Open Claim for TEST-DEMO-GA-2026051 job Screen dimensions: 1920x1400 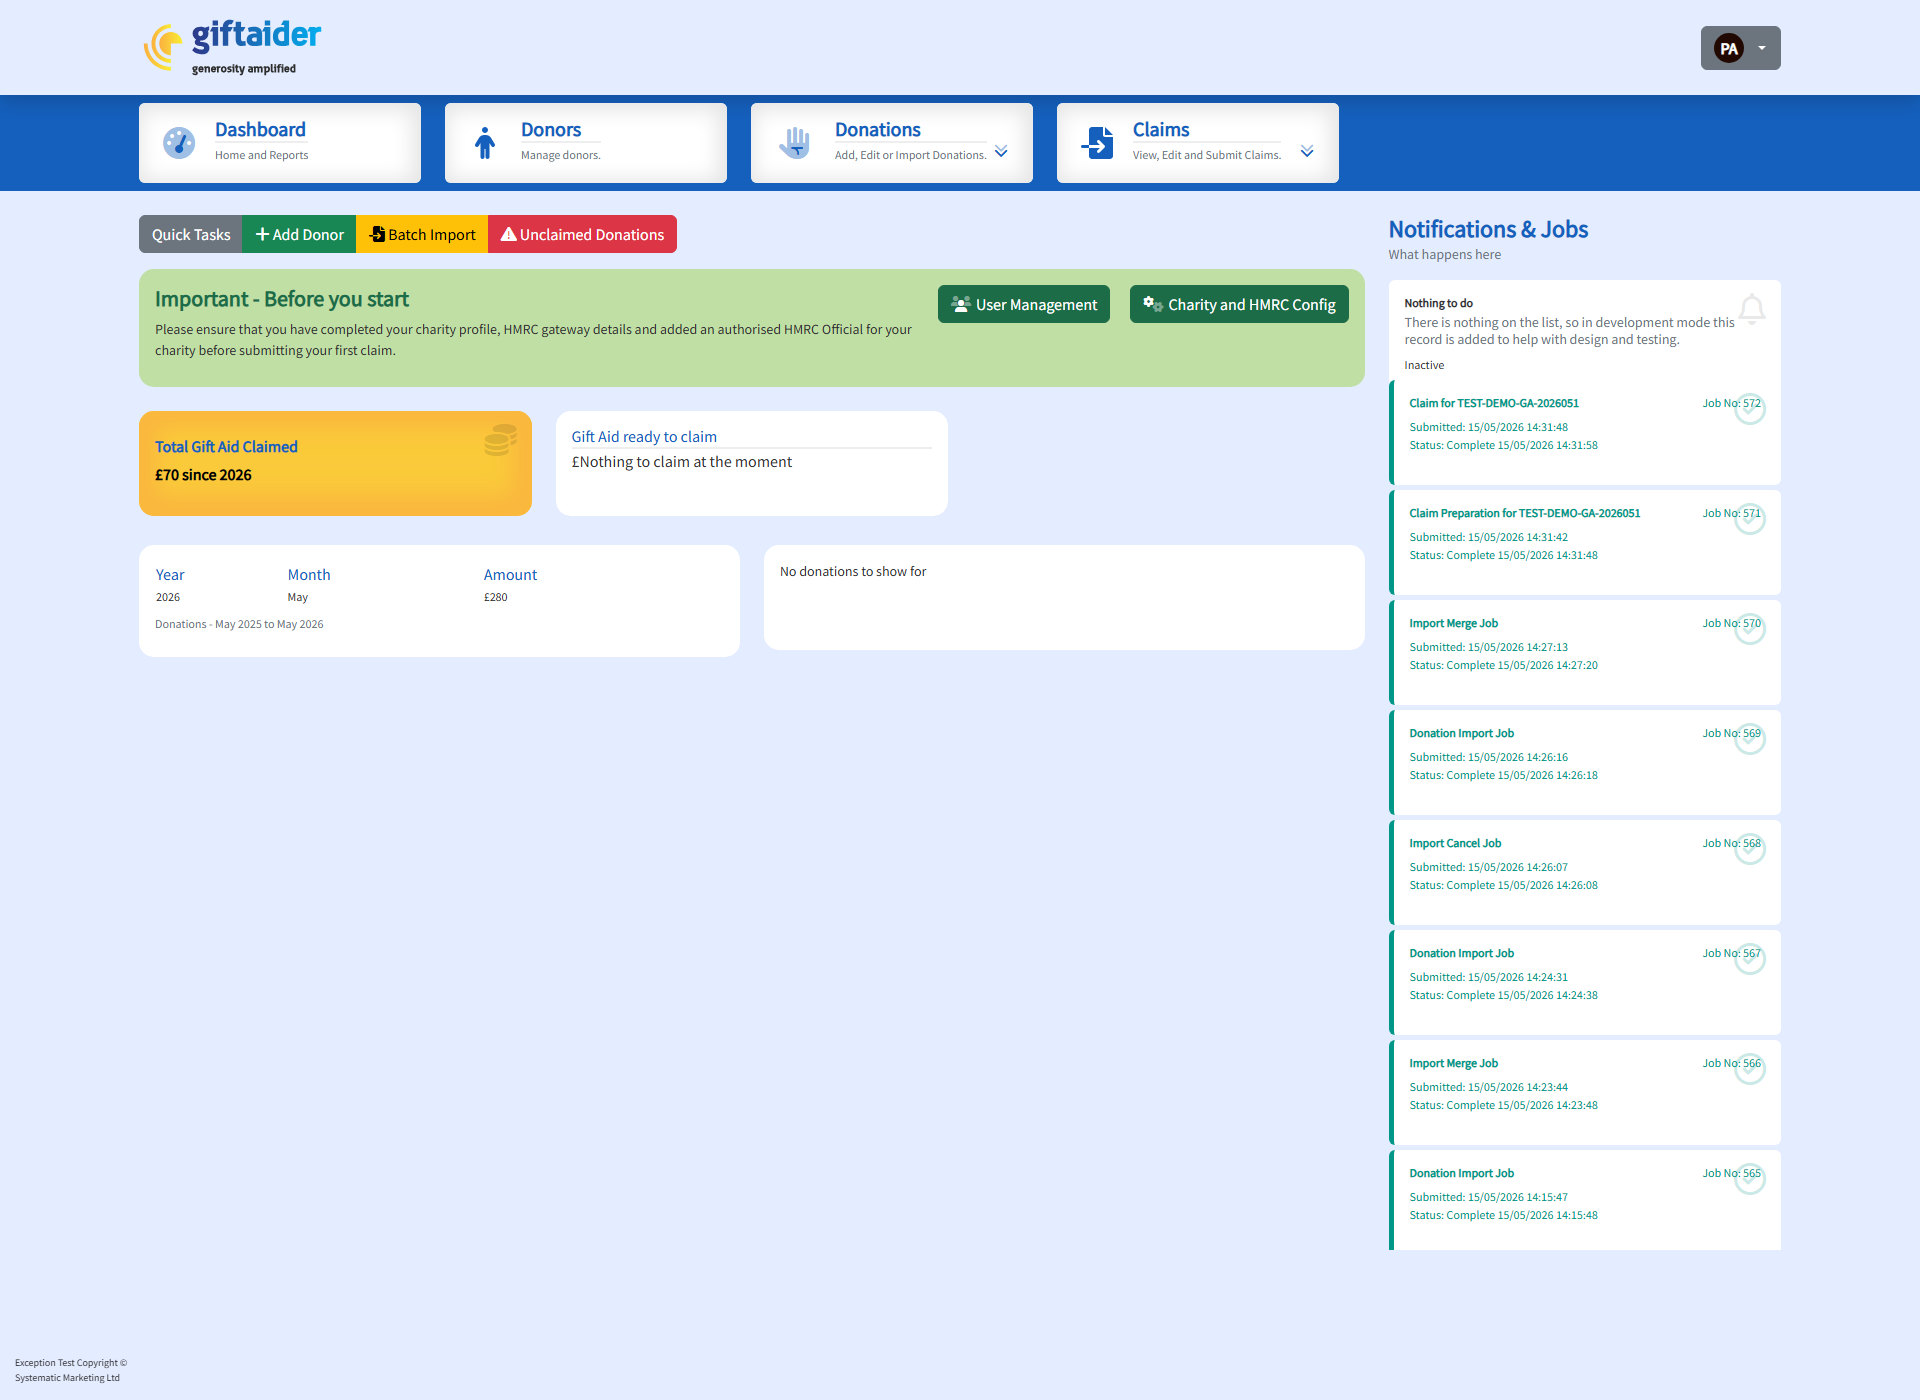pyautogui.click(x=1585, y=433)
